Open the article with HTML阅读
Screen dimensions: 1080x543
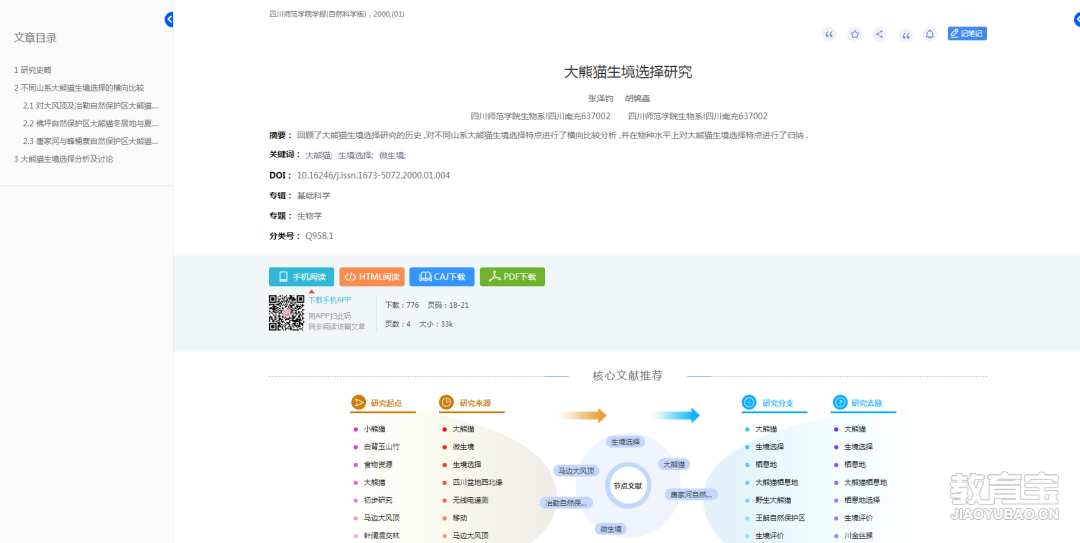click(372, 277)
